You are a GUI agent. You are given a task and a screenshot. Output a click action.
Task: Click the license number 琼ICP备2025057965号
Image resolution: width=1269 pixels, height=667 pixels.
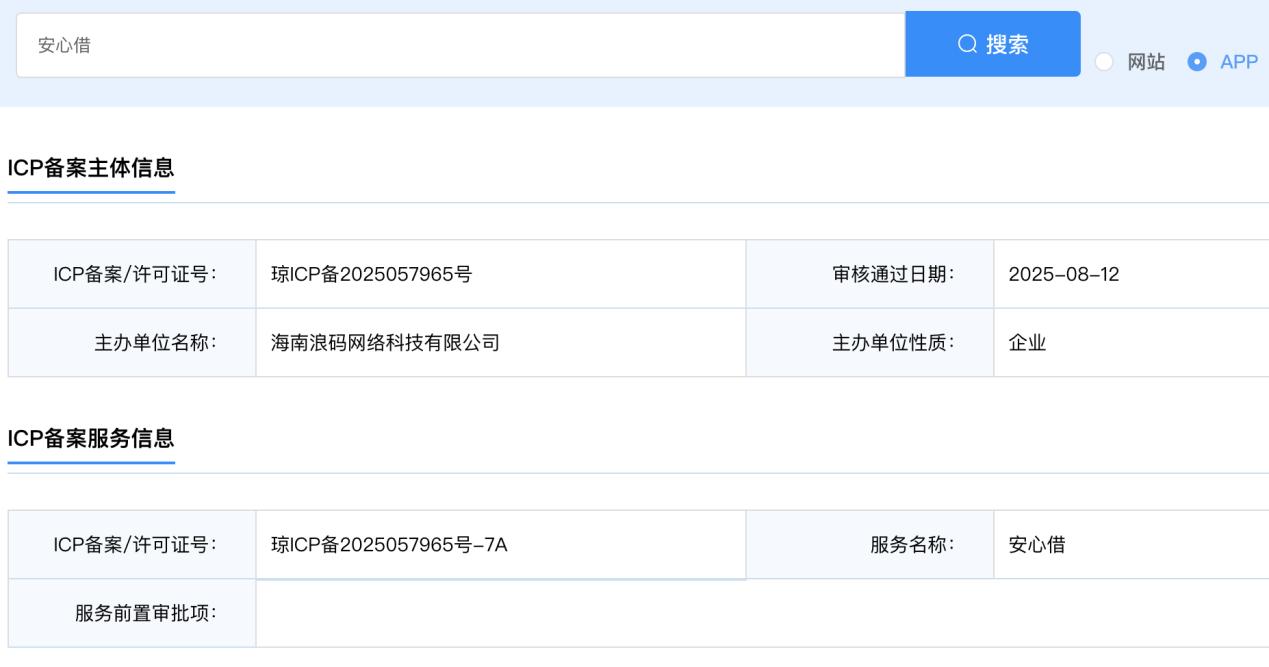(372, 275)
